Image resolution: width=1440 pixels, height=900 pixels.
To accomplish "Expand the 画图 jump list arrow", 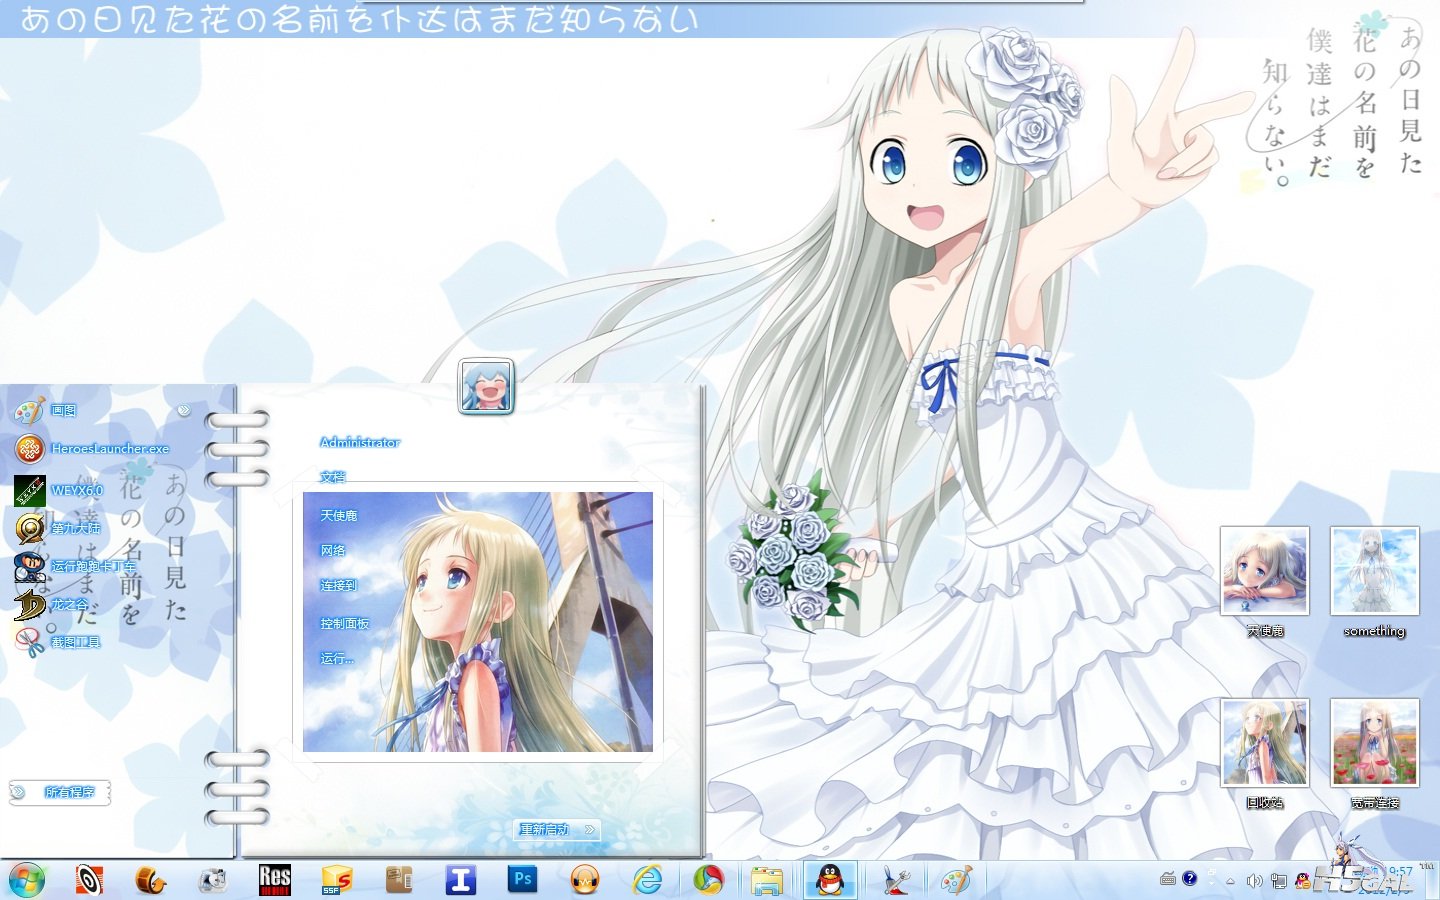I will (184, 410).
